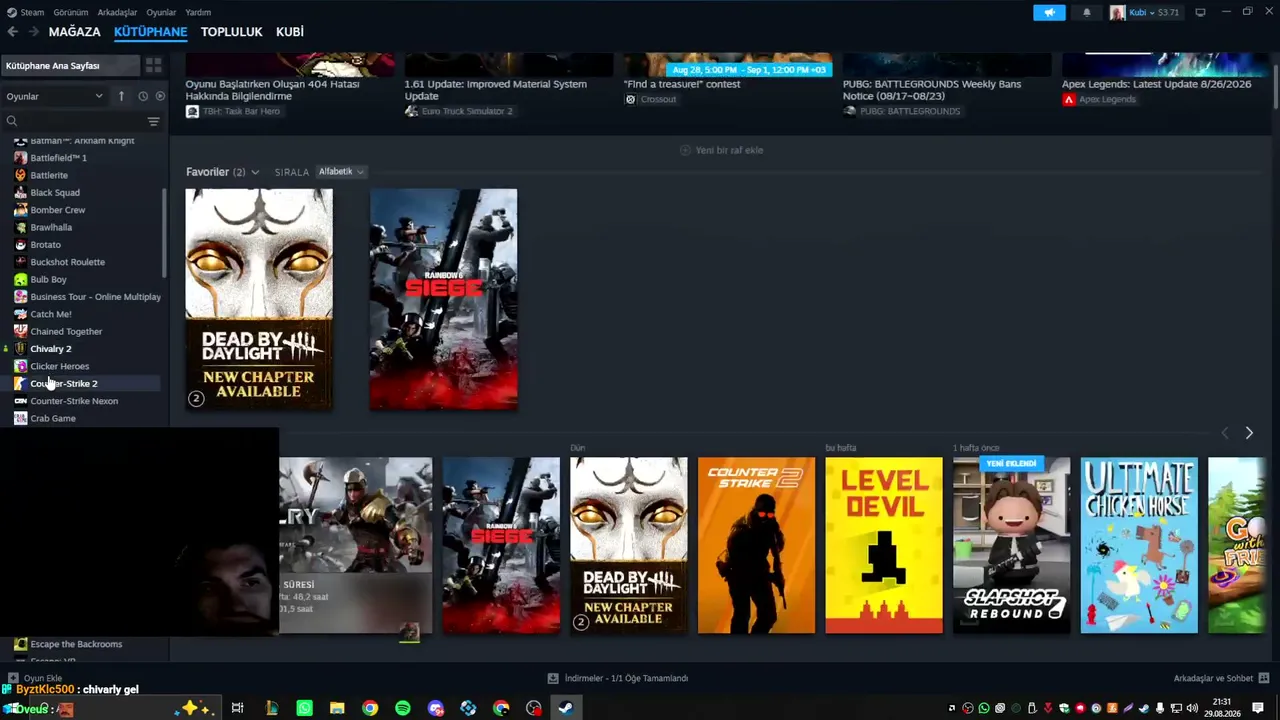
Task: Click the recent activity clock icon
Action: (x=143, y=96)
